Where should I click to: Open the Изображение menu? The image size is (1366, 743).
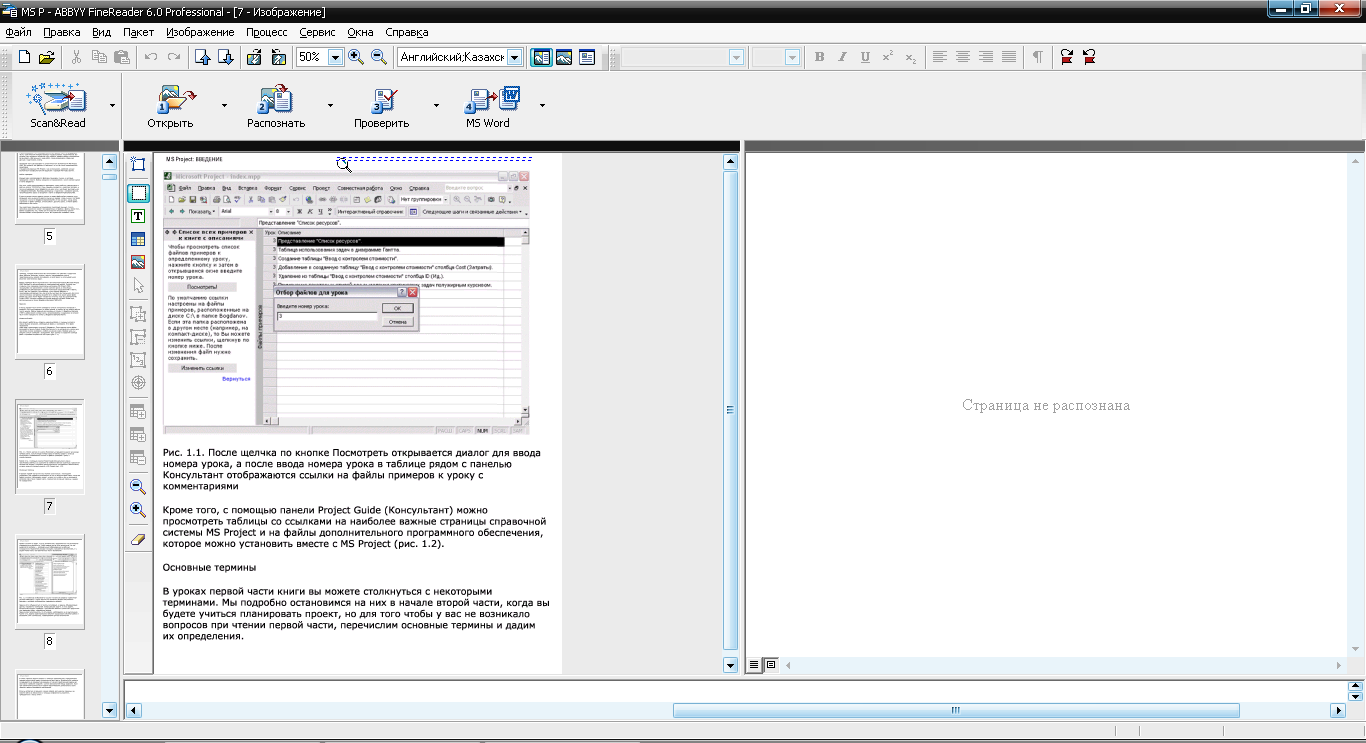pos(201,32)
